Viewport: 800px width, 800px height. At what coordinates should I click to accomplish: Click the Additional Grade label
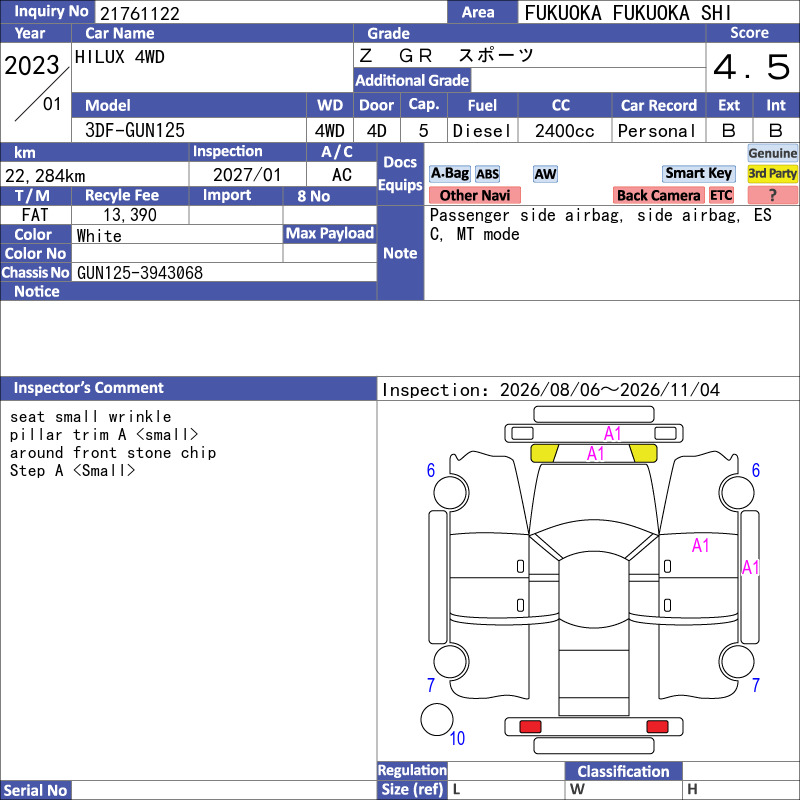pyautogui.click(x=412, y=81)
